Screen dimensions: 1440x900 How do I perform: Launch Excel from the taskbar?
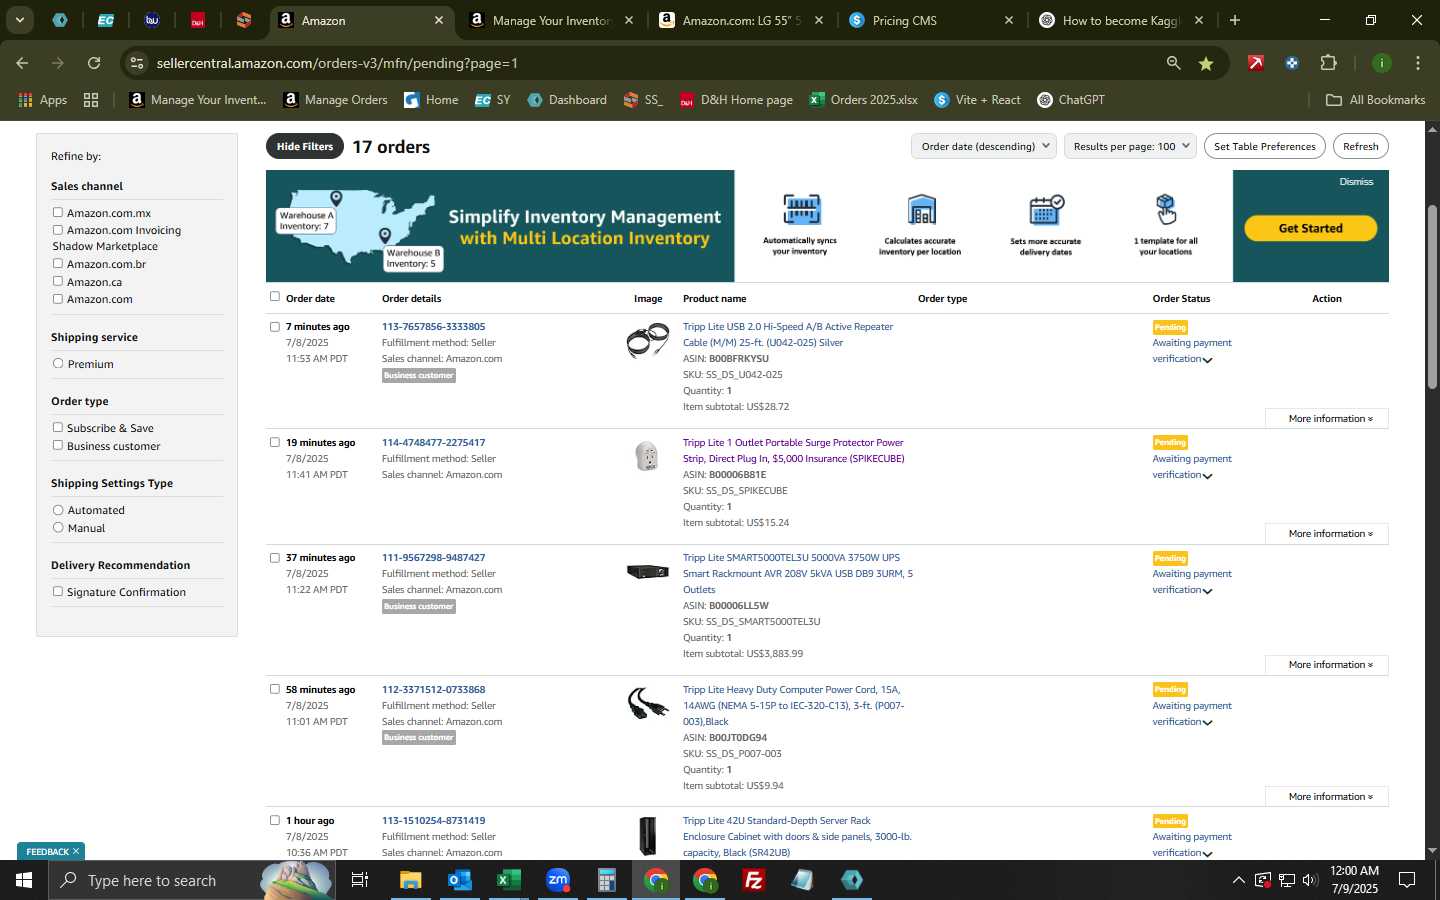point(508,880)
